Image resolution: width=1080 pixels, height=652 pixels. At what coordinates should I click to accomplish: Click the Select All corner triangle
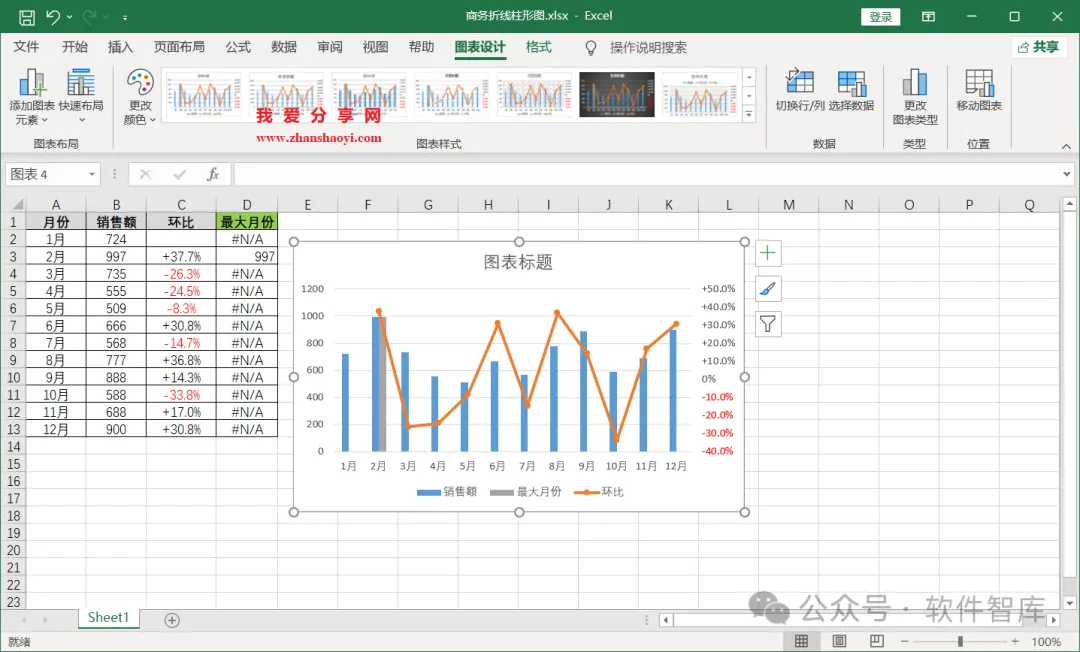pyautogui.click(x=17, y=204)
